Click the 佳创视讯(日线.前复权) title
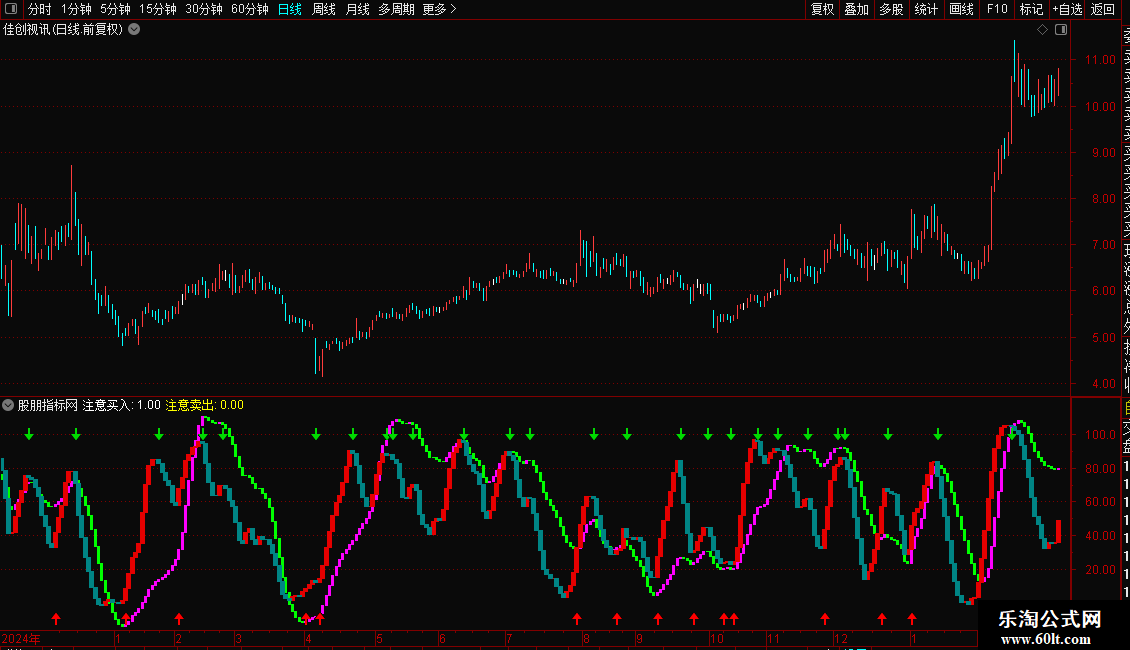Screen dimensions: 1130x650 coord(63,30)
